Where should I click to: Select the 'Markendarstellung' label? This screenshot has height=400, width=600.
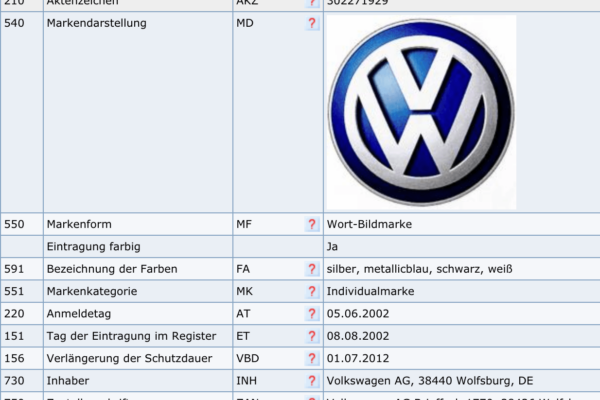coord(96,23)
